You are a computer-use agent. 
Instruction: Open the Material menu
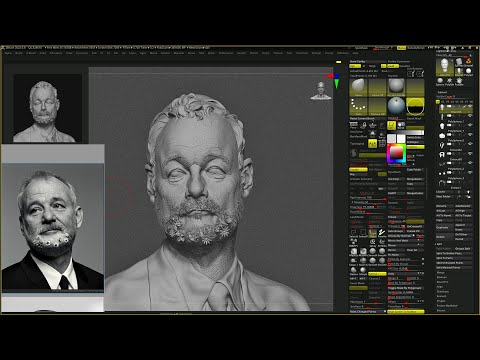click(179, 53)
